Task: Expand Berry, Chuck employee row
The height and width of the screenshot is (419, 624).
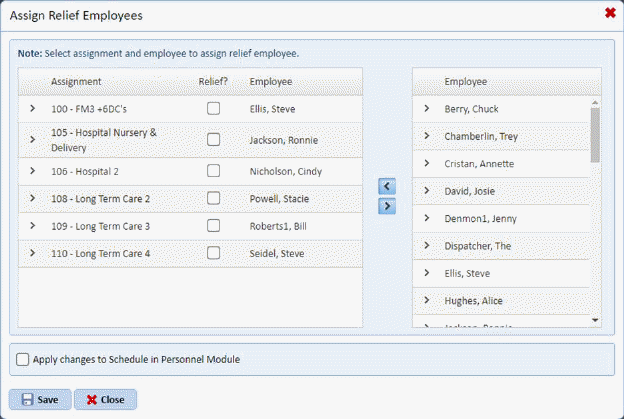Action: 426,109
